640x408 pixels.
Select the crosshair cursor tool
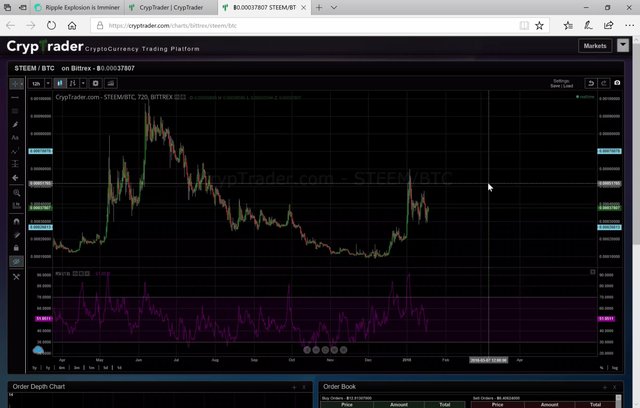16,84
